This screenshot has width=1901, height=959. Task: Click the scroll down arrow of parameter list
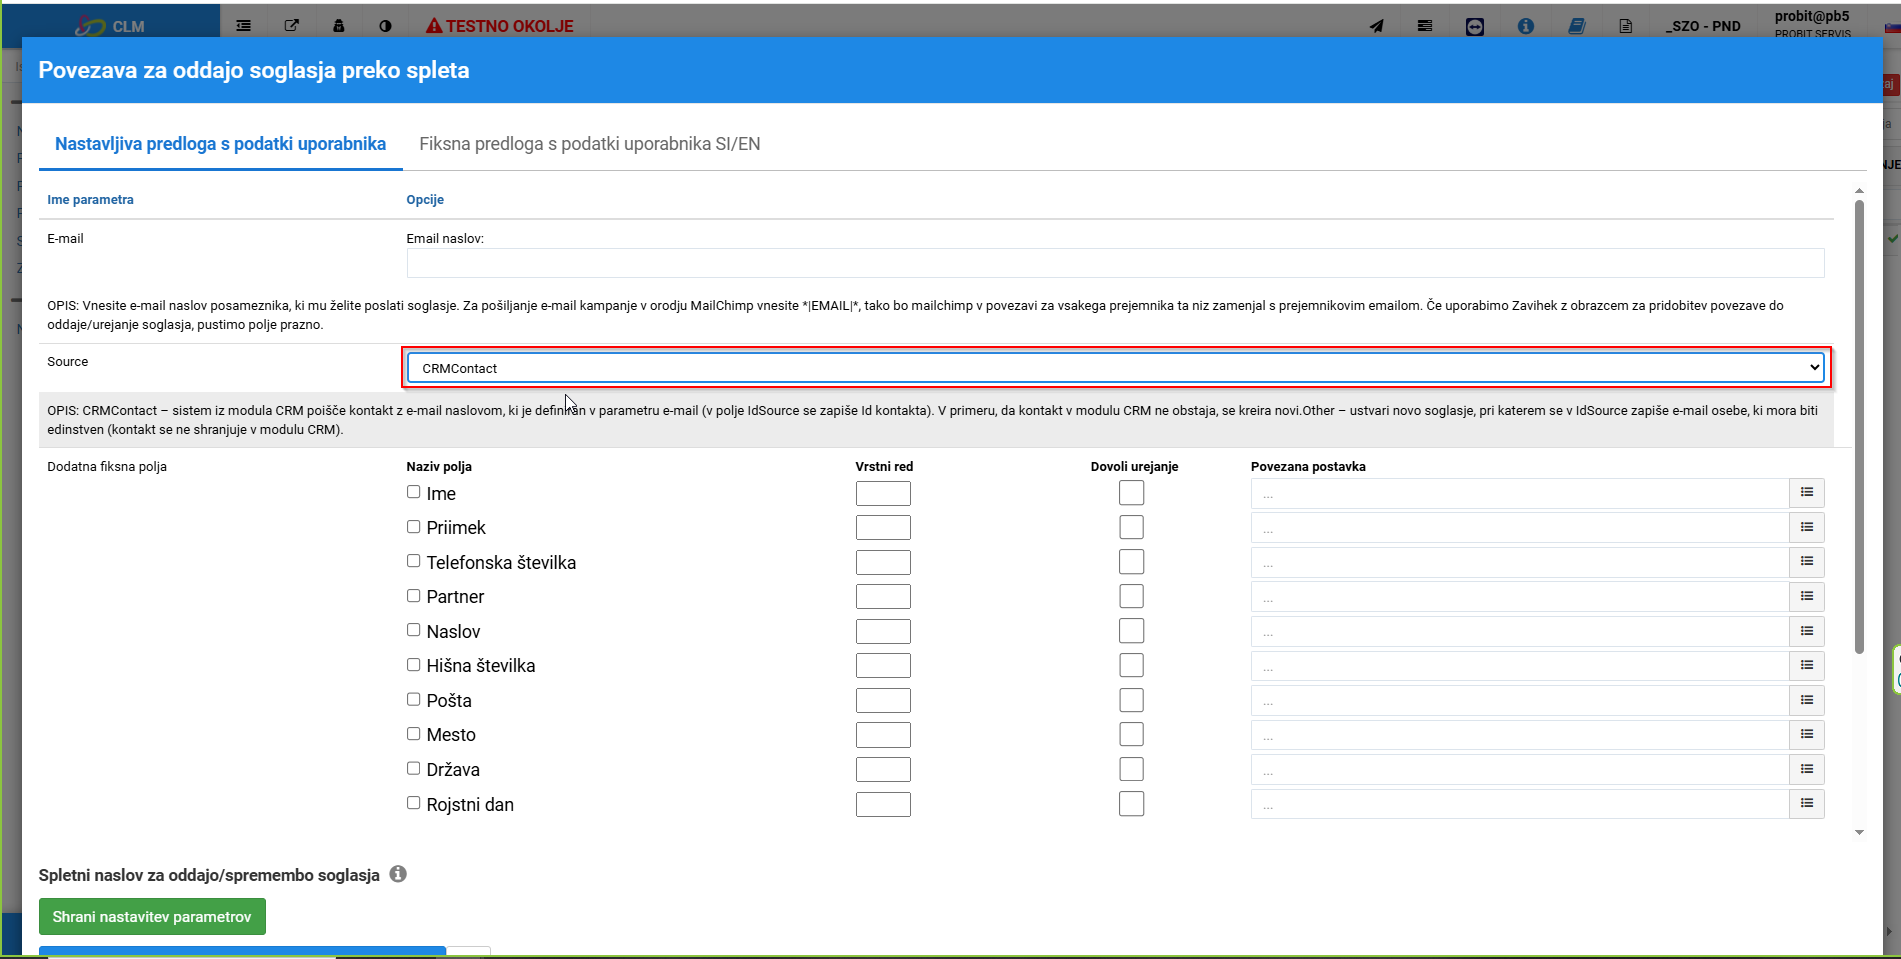(x=1859, y=832)
